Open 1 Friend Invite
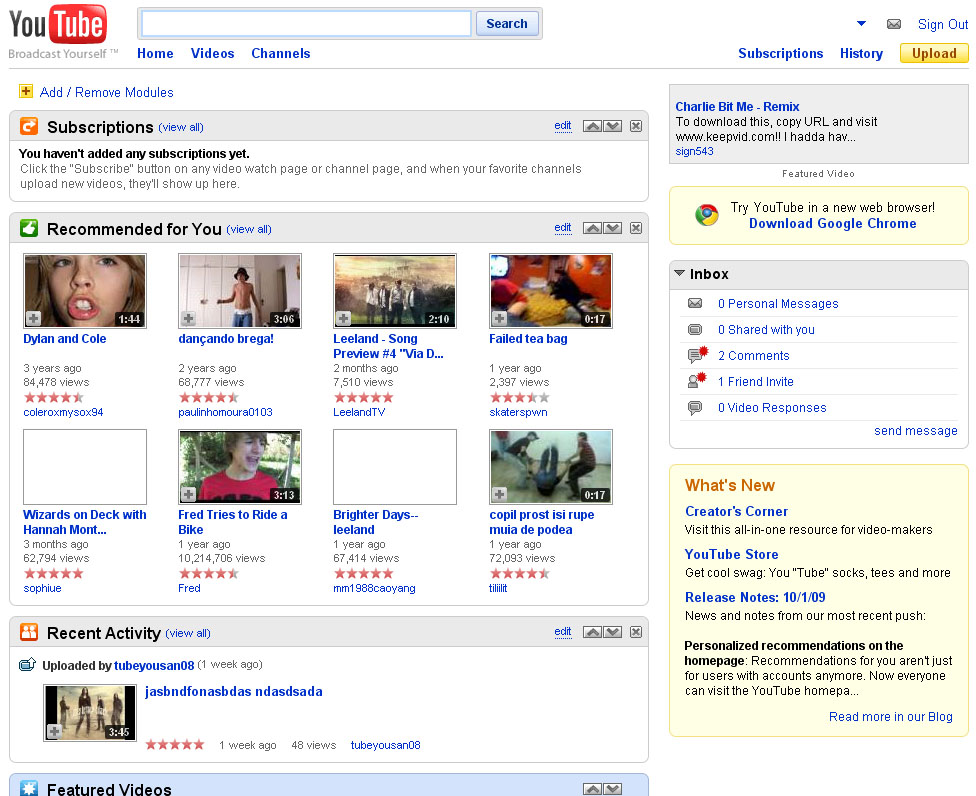 click(x=756, y=382)
